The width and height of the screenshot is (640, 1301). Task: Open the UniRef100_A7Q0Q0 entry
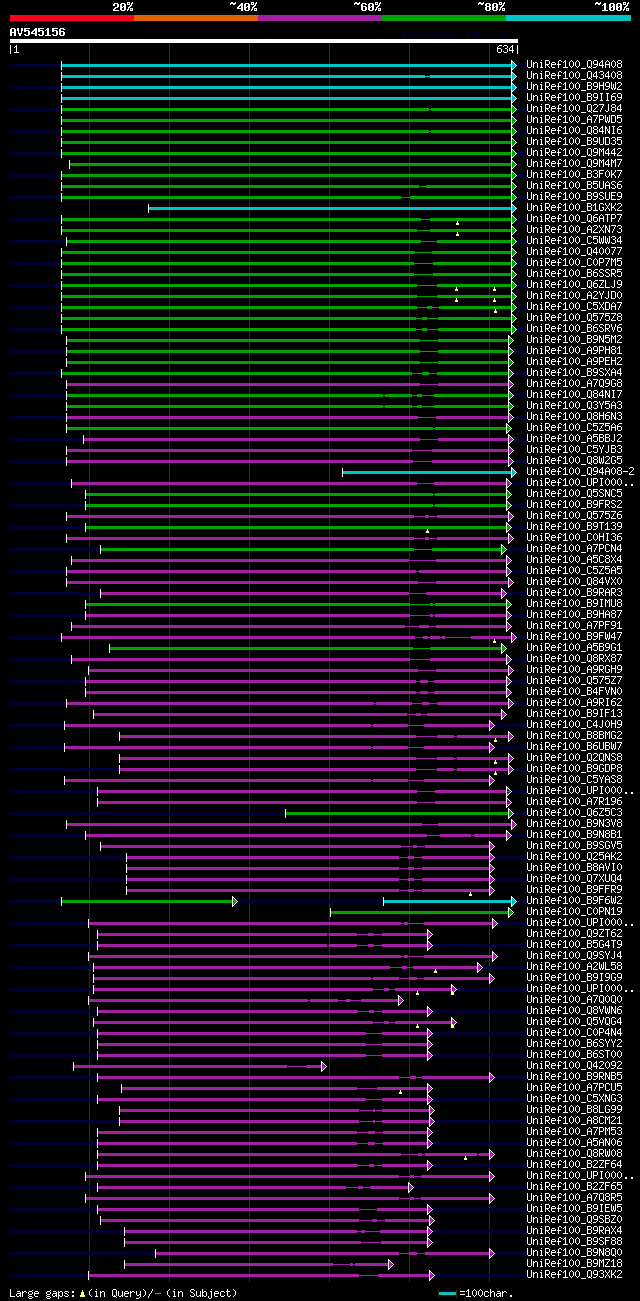coord(574,999)
